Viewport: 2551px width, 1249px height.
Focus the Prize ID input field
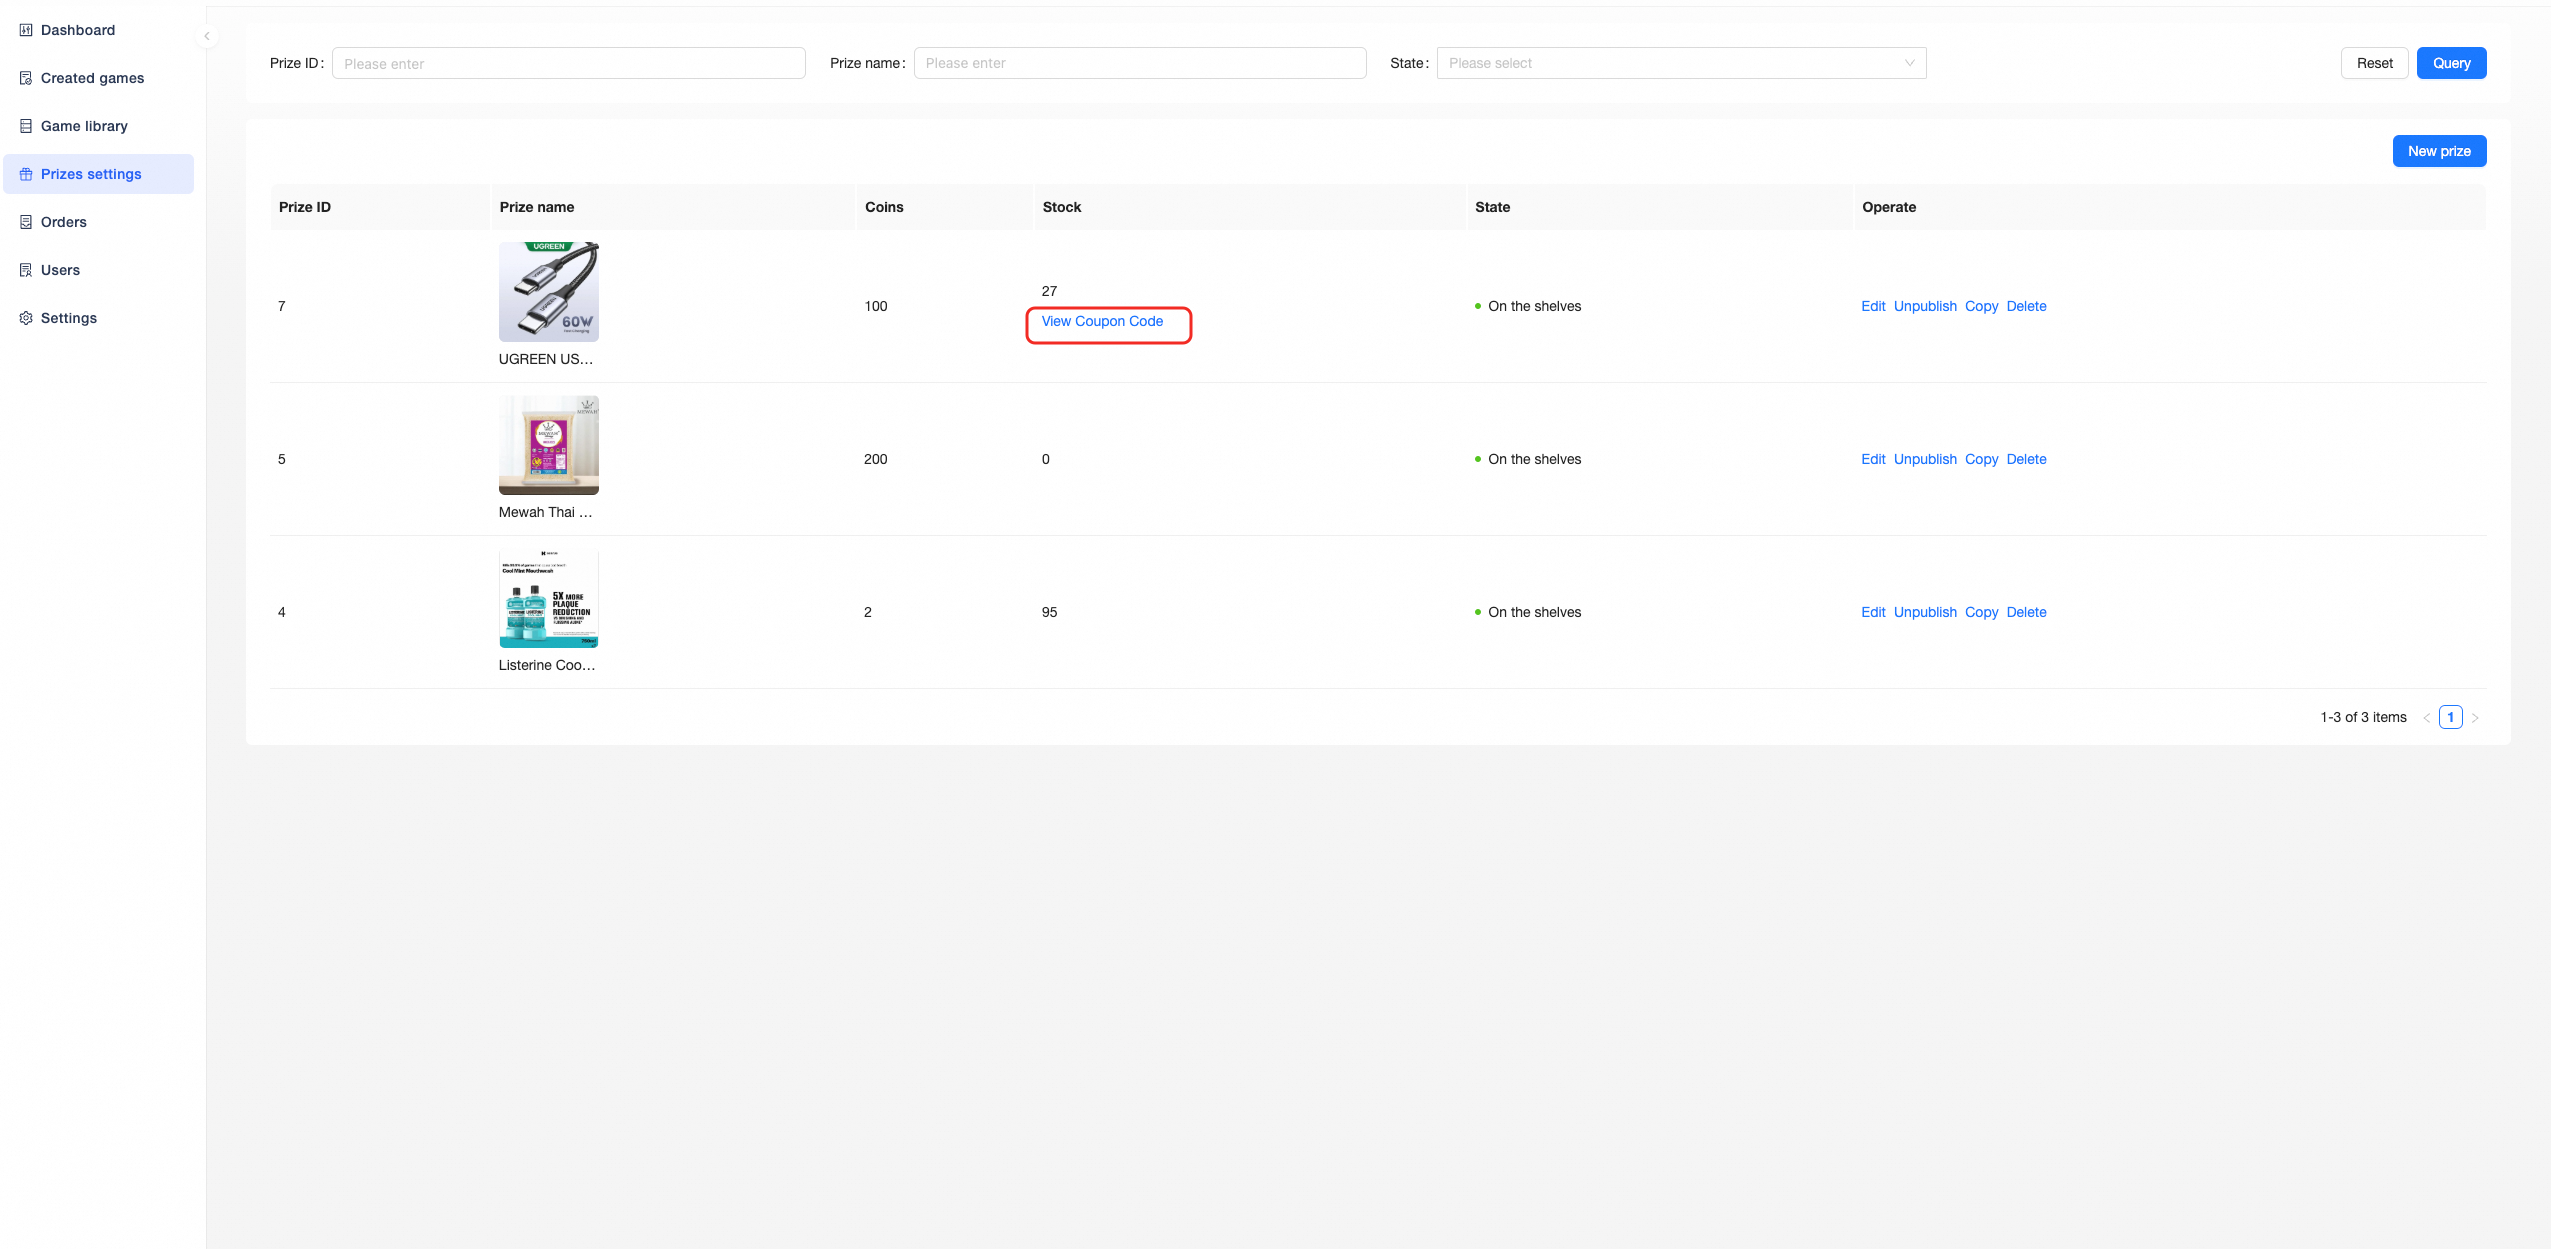[568, 63]
